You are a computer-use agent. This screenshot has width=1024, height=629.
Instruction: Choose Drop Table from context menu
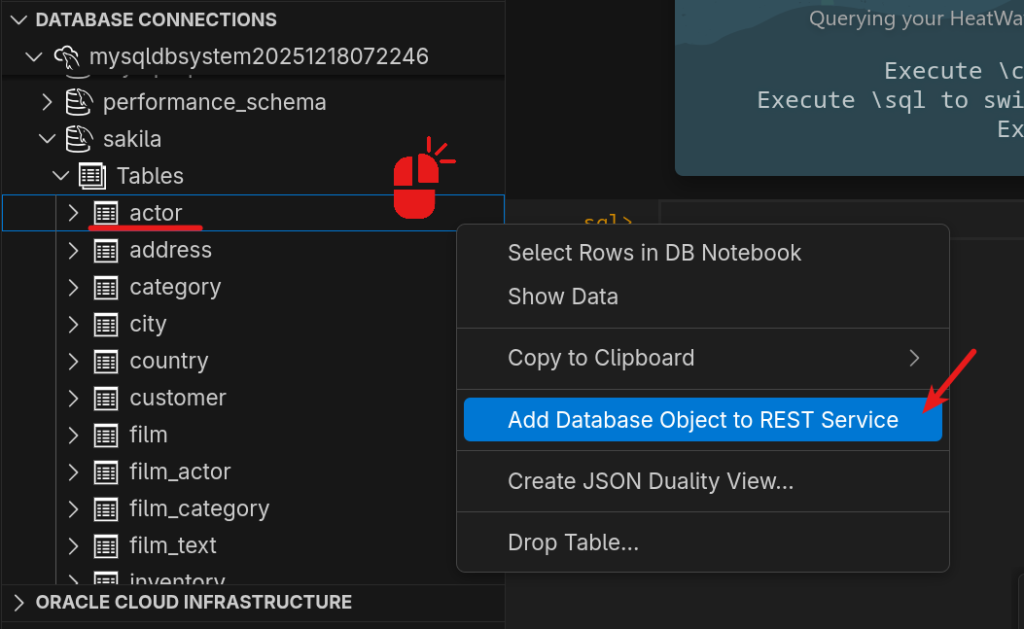(x=572, y=543)
